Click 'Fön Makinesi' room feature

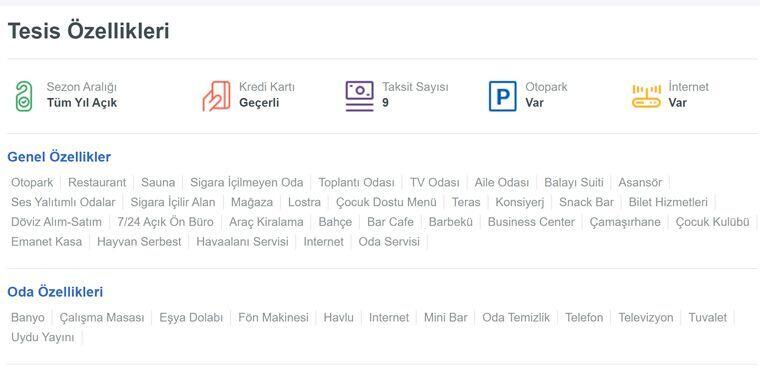(273, 318)
